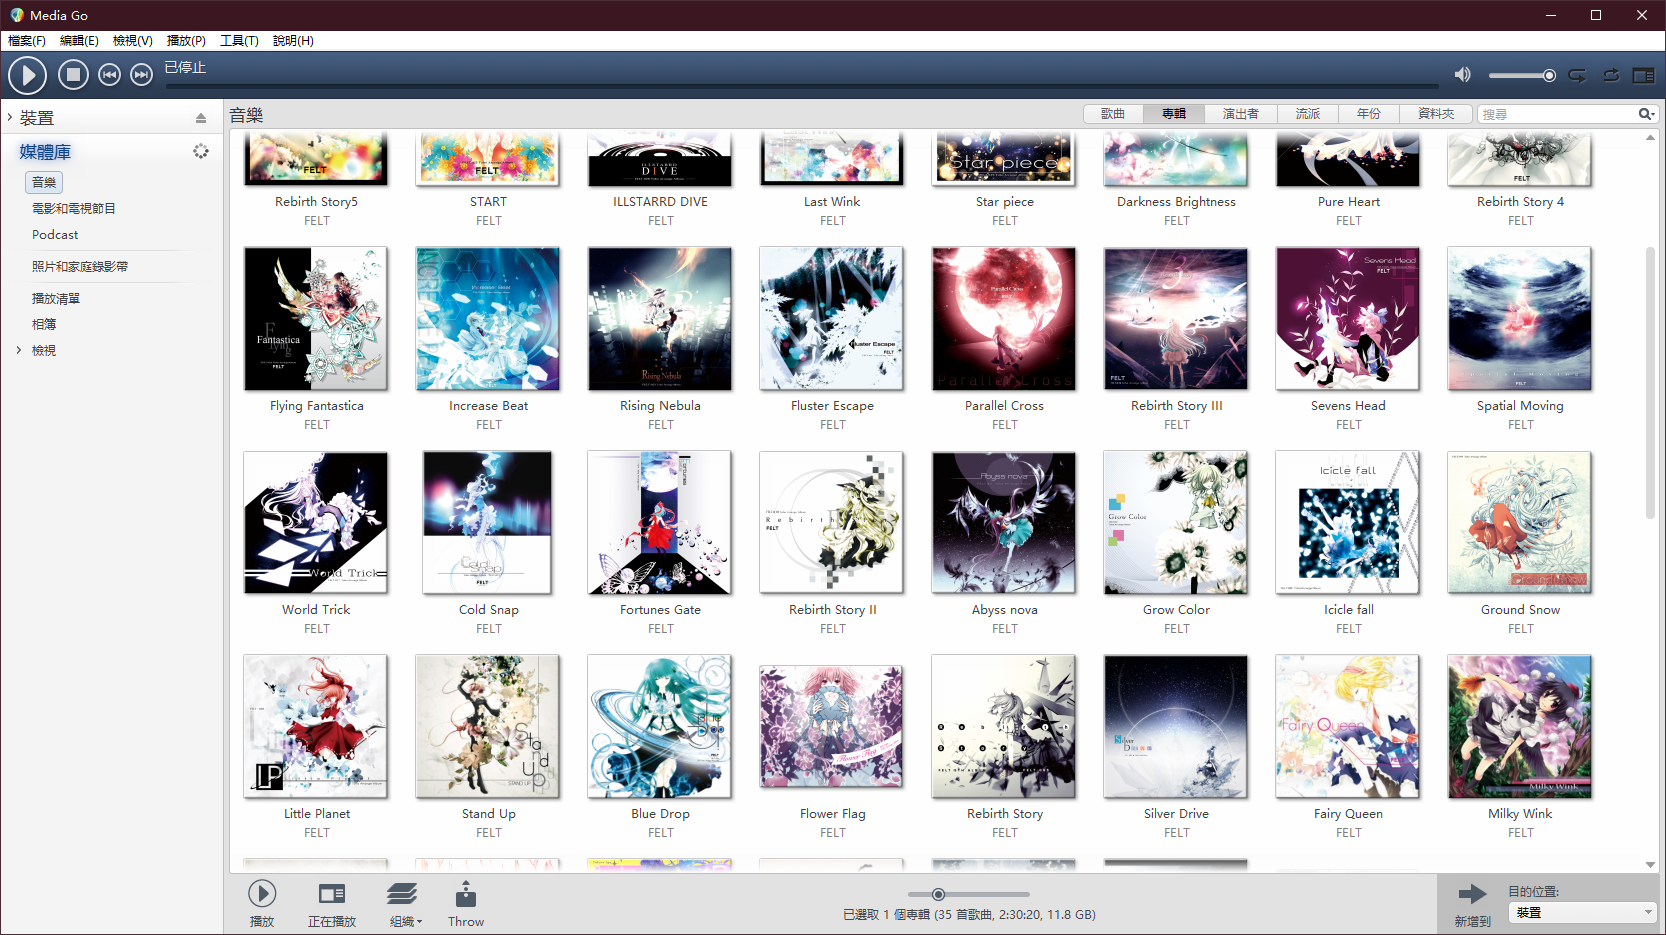This screenshot has height=935, width=1666.
Task: Click the media library settings gear icon
Action: (201, 151)
